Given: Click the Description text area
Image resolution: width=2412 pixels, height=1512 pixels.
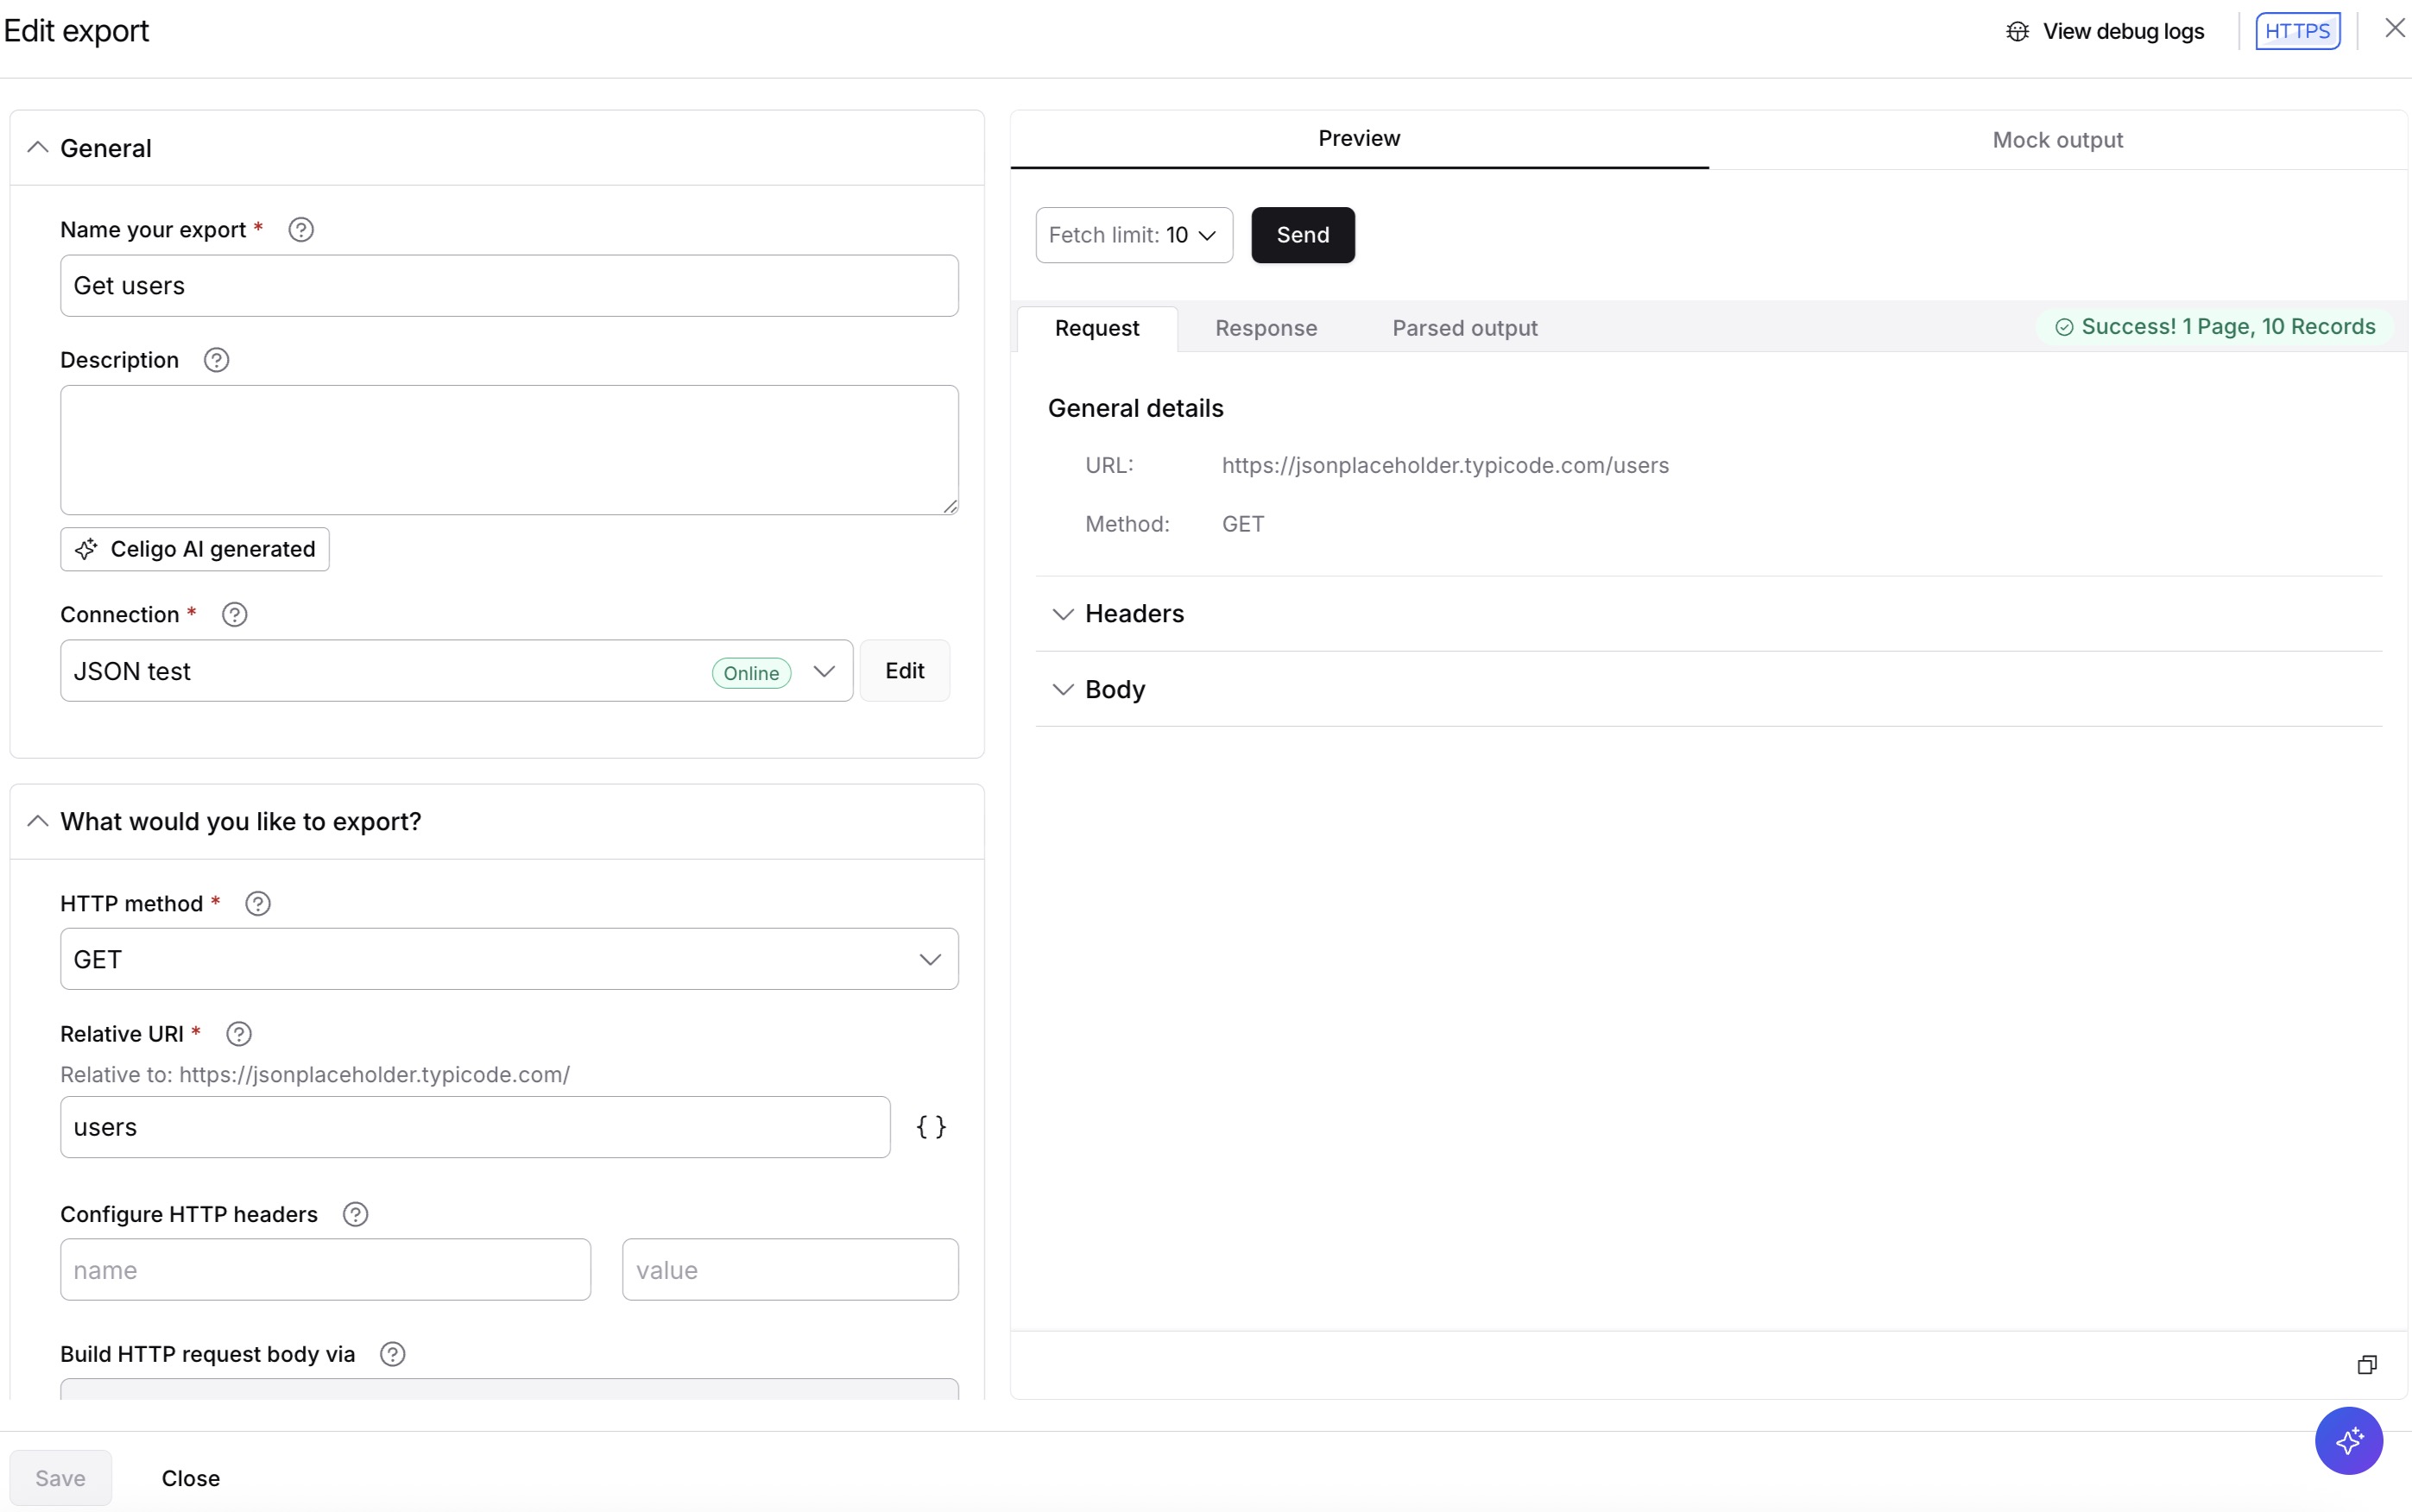Looking at the screenshot, I should [x=509, y=450].
